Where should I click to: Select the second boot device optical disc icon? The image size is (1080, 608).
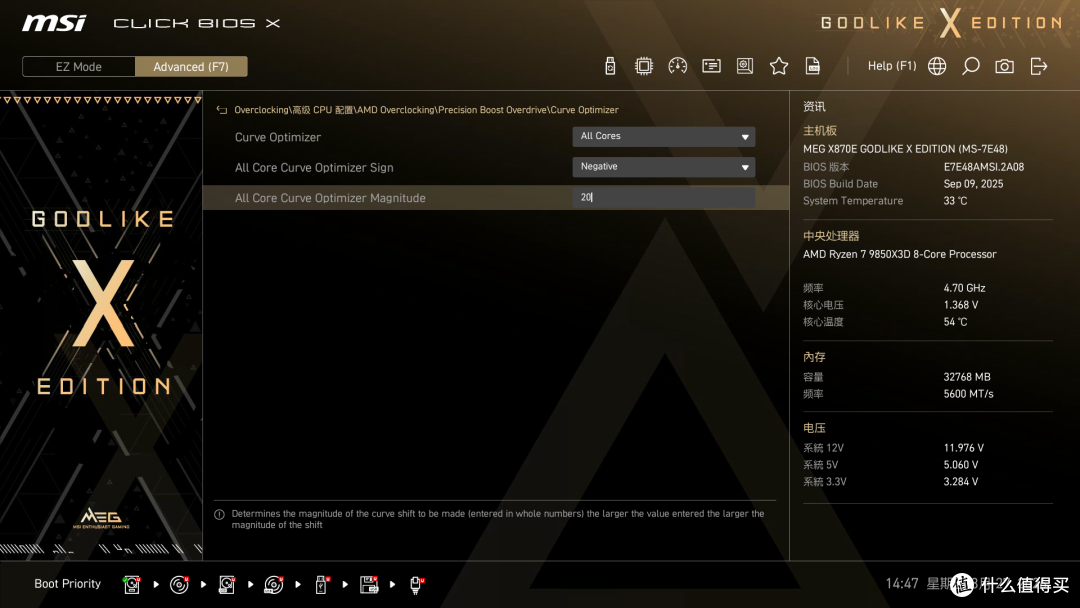click(x=179, y=585)
